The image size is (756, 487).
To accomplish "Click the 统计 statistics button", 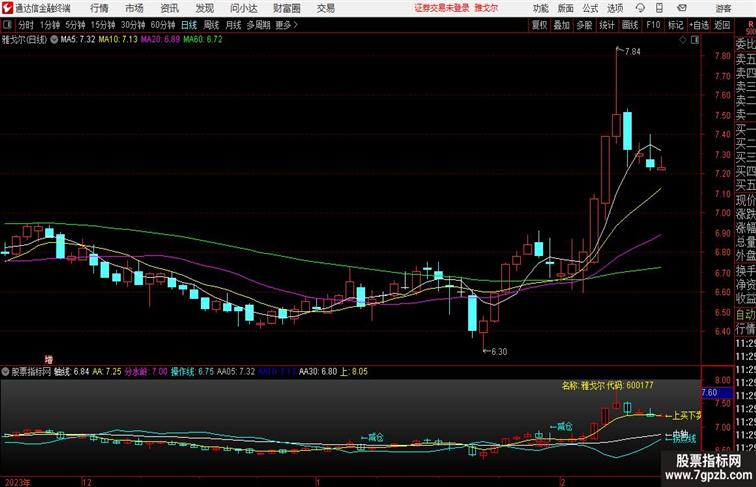I will [607, 25].
